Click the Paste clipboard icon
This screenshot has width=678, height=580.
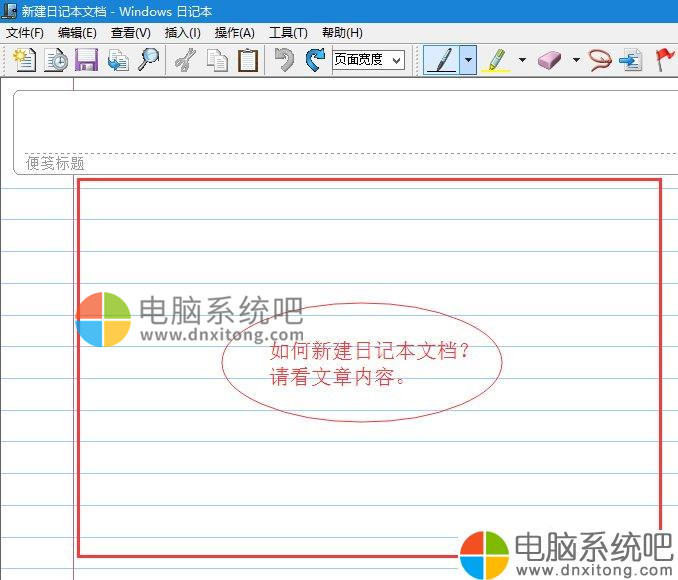coord(248,60)
